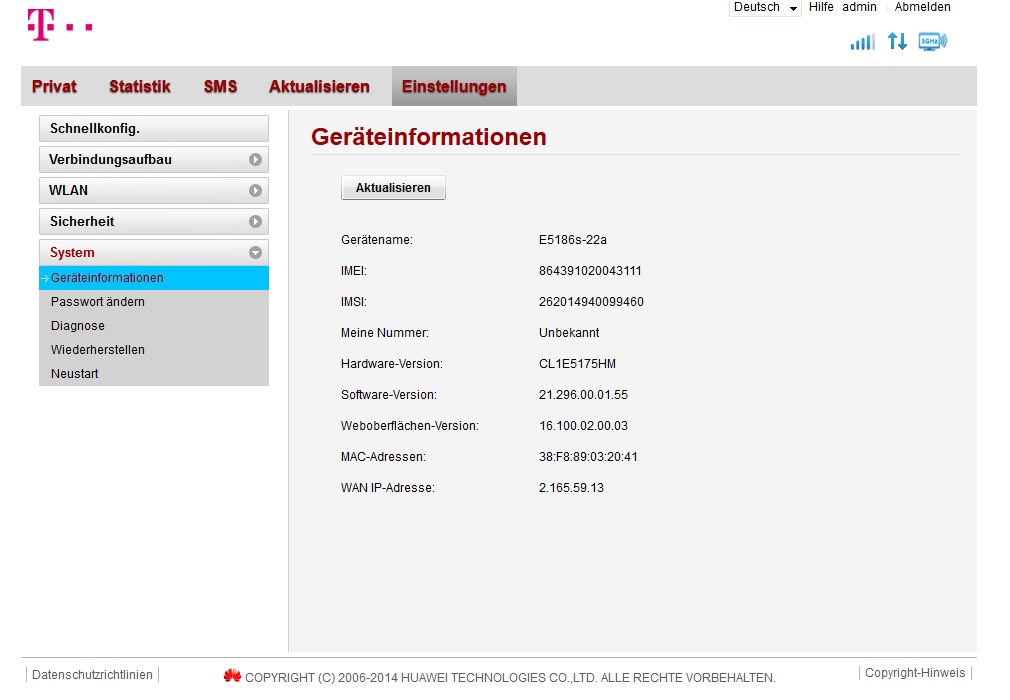Click the WAN IP-Adresse: label
1010x700 pixels.
point(388,487)
